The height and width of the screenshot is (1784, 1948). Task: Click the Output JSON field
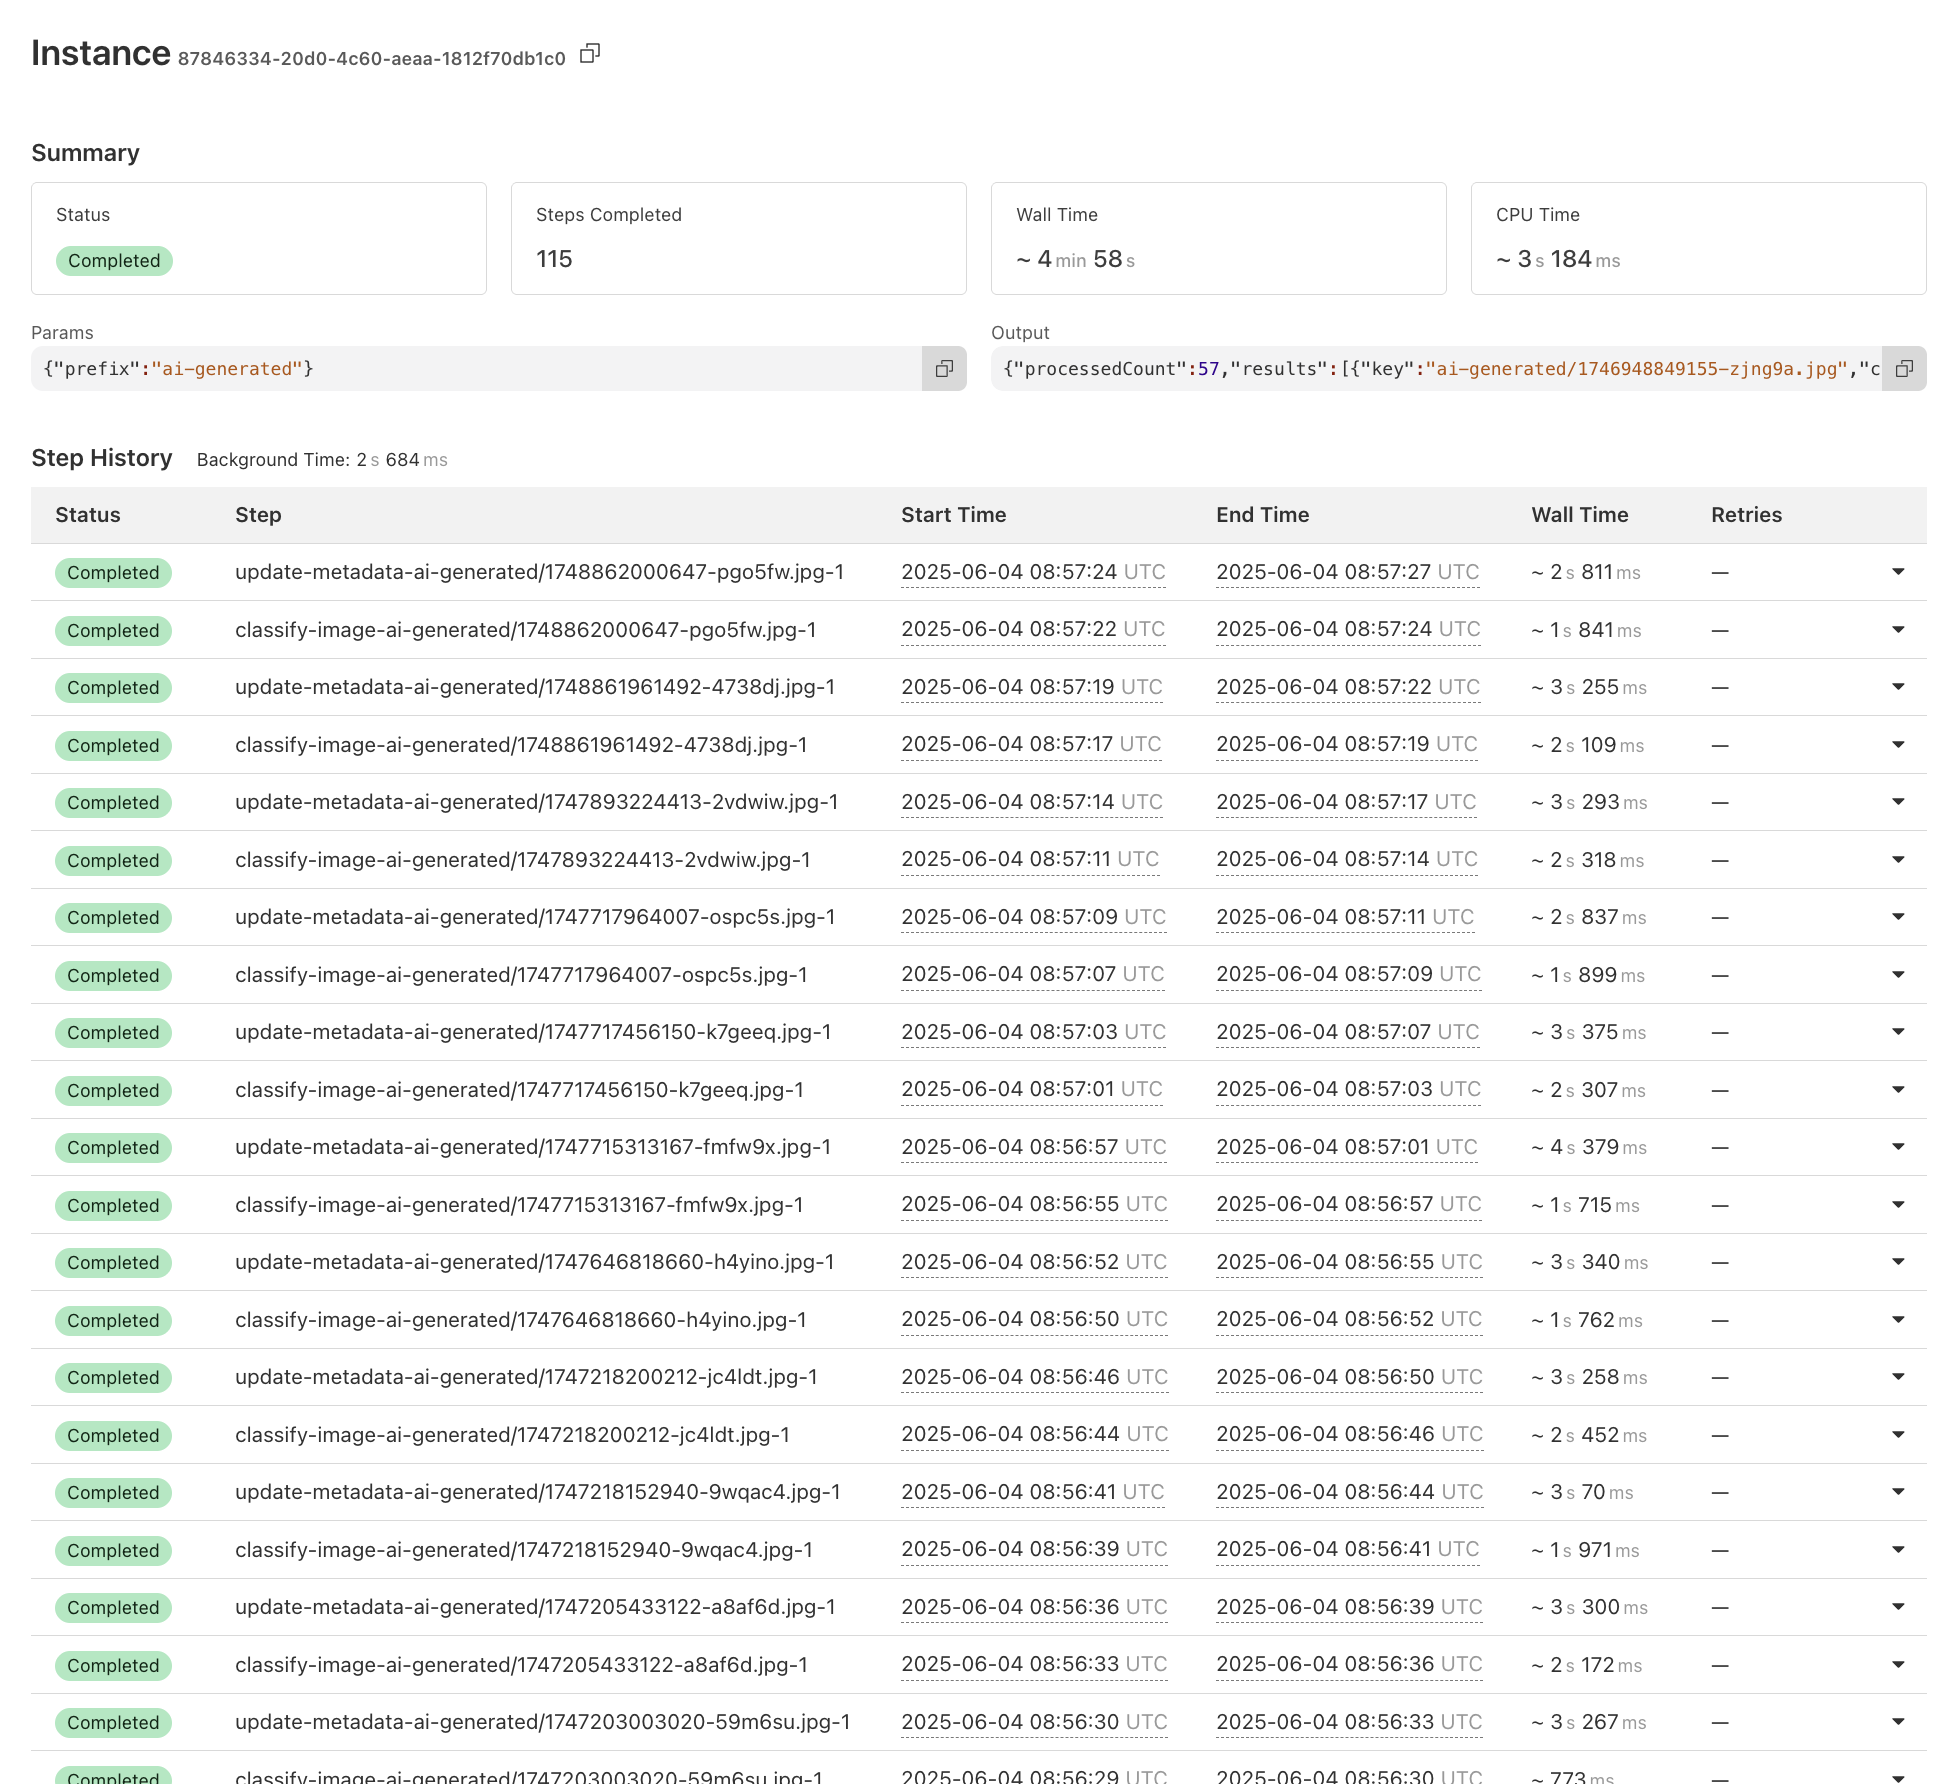click(x=1436, y=369)
